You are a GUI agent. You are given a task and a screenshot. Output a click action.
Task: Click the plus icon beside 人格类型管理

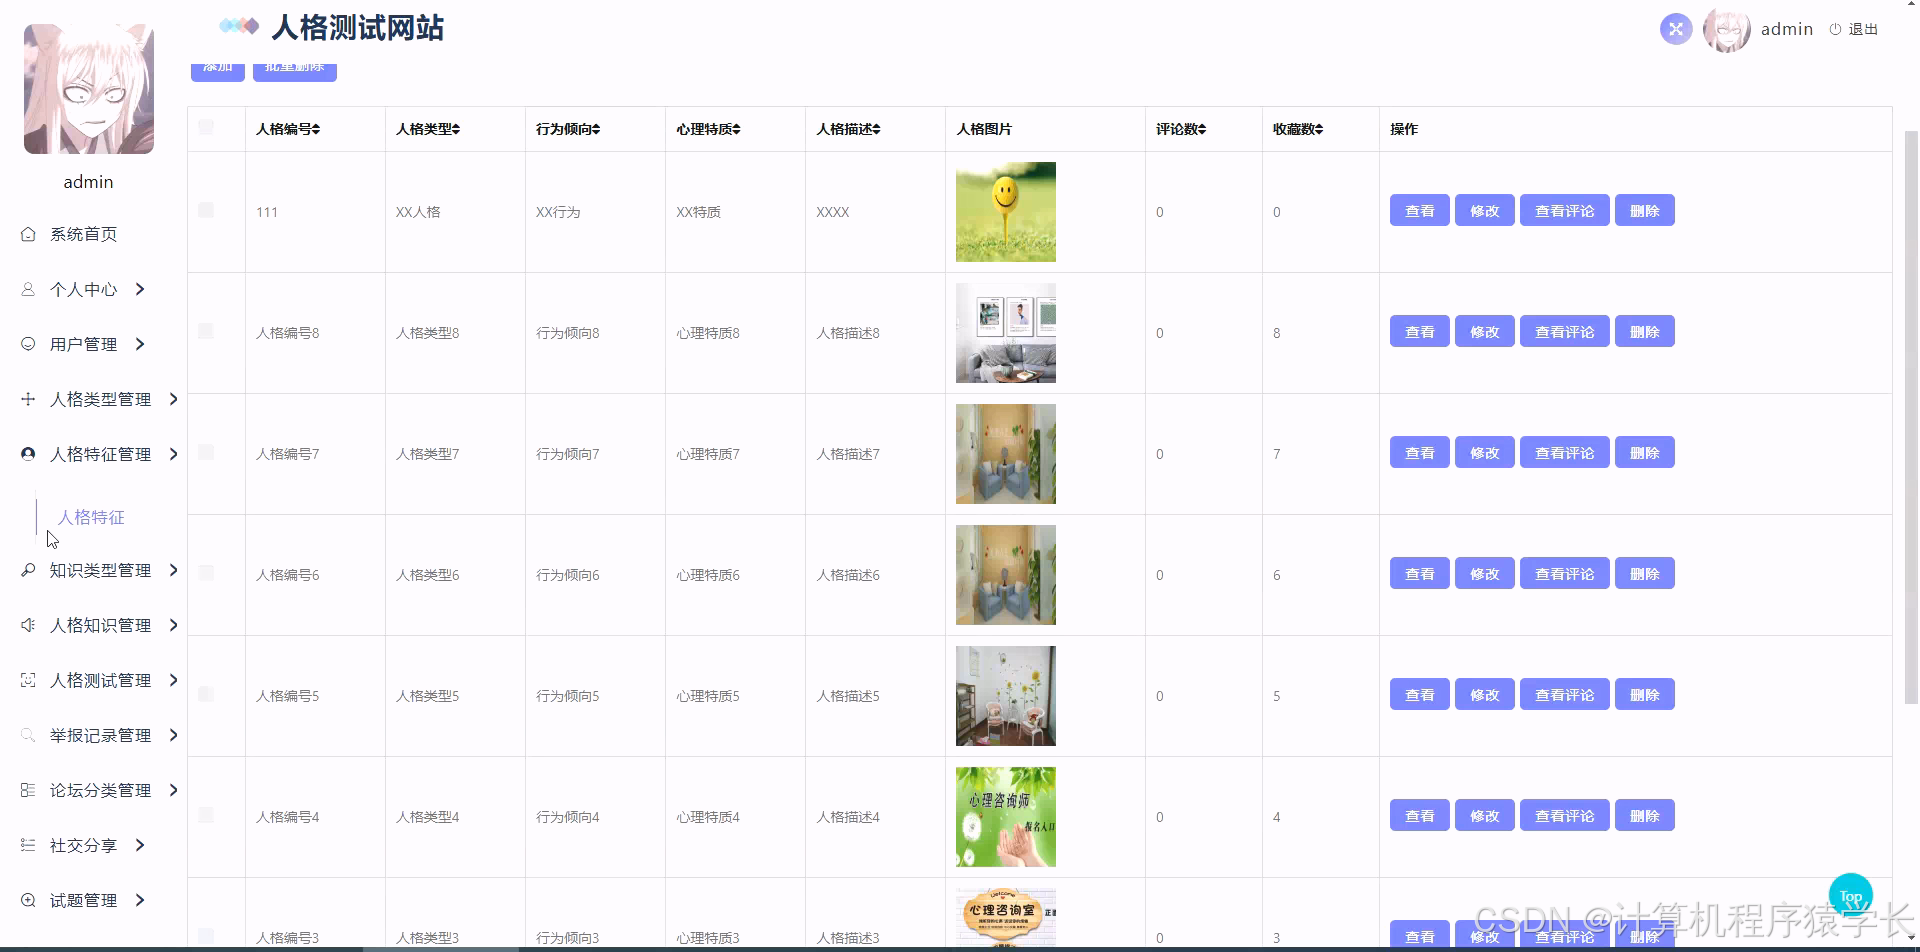point(28,399)
